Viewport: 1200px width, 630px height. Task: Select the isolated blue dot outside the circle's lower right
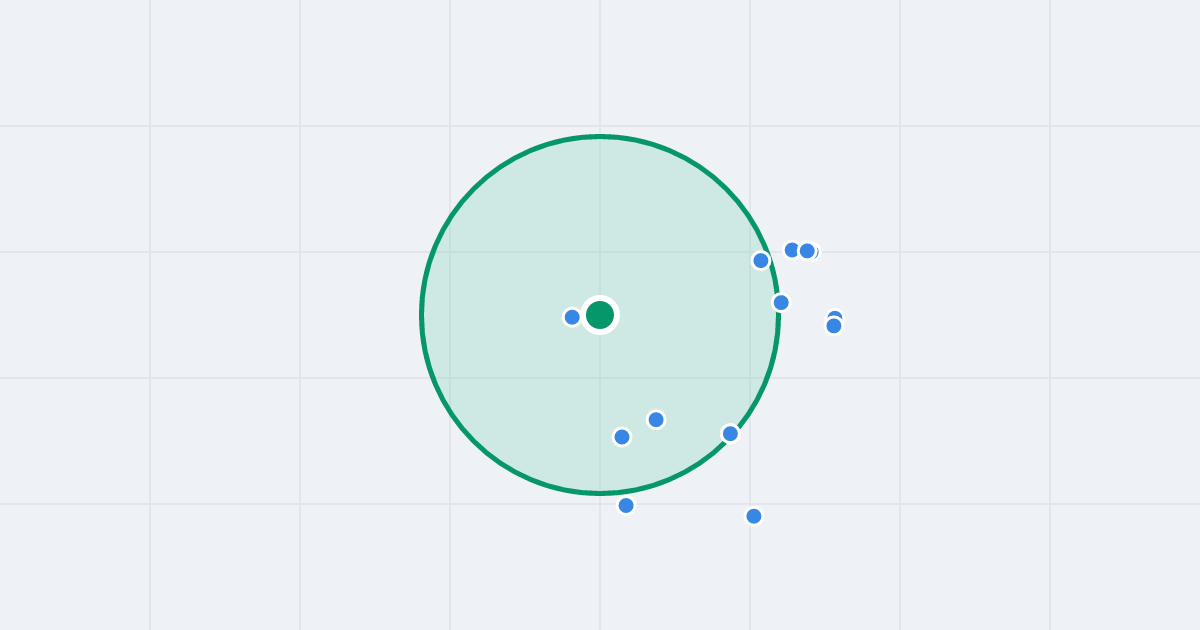[x=754, y=516]
